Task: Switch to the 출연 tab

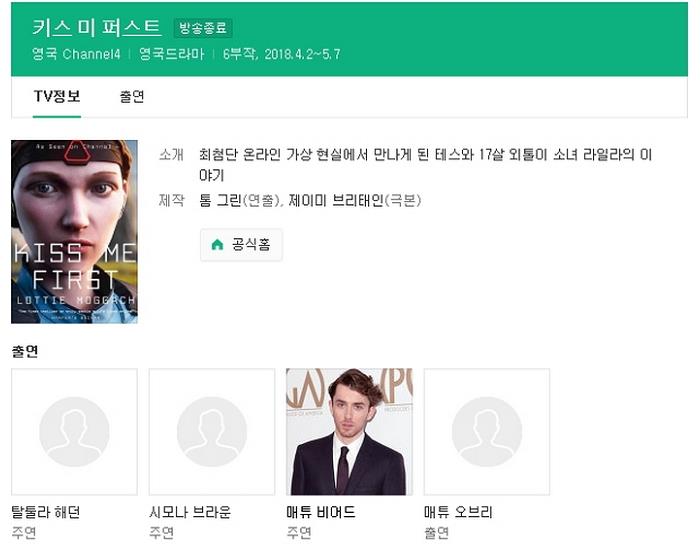Action: pos(132,97)
